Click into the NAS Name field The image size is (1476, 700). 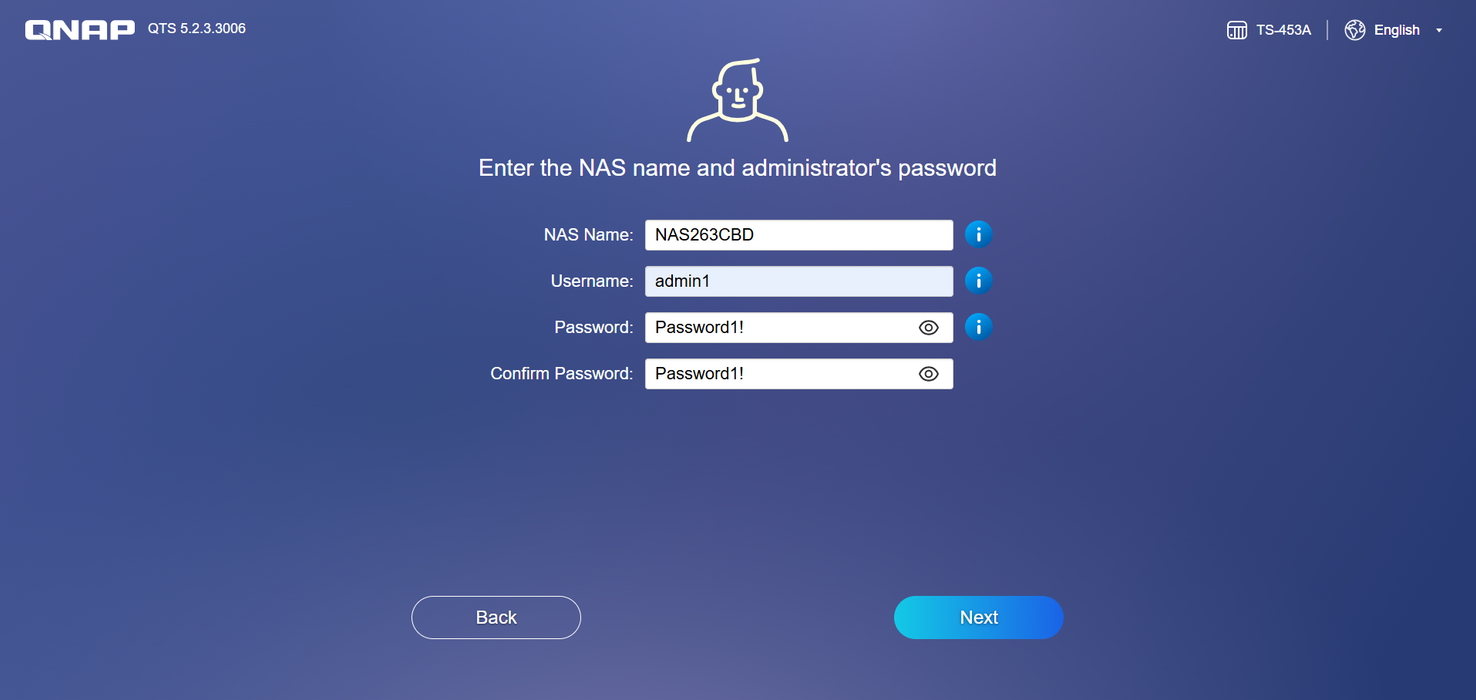(x=799, y=235)
